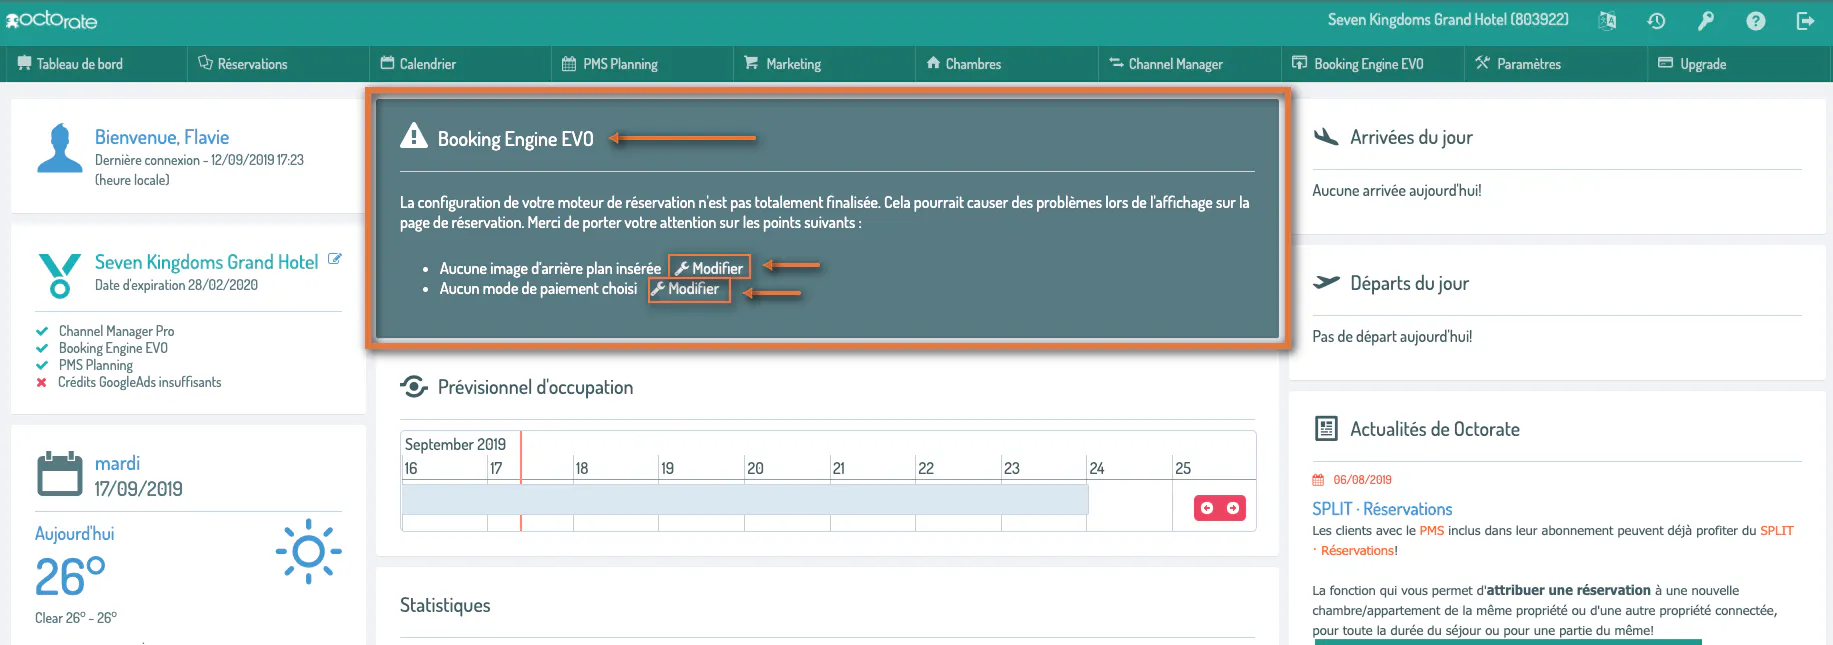Click the red today marker line
This screenshot has width=1833, height=645.
coord(521,481)
